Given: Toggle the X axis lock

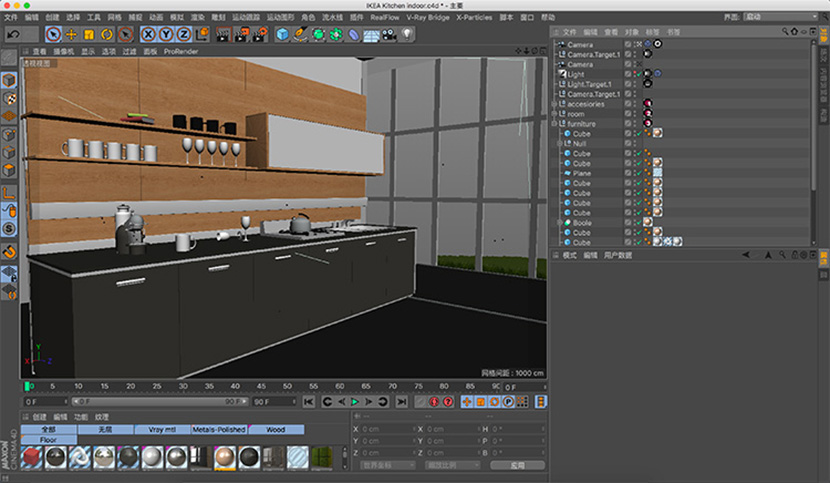Looking at the screenshot, I should (148, 34).
